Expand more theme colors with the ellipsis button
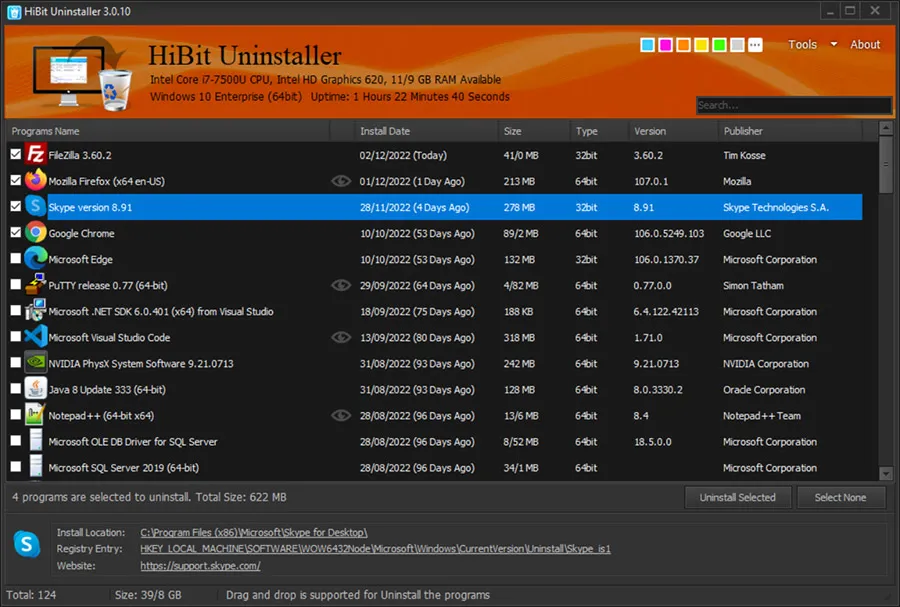 755,44
